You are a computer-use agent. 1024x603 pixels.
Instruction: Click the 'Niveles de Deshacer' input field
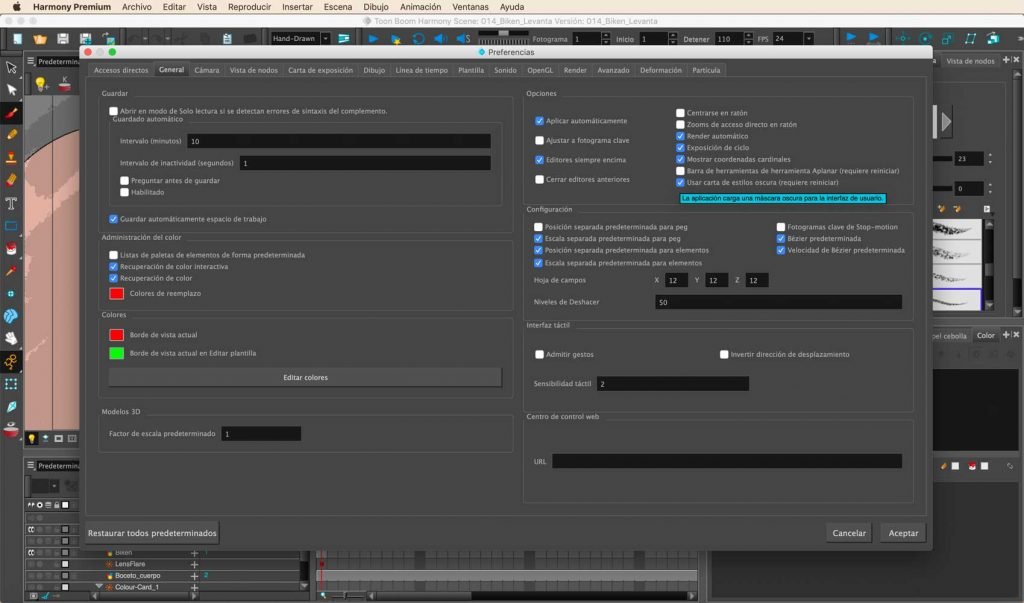coord(778,302)
